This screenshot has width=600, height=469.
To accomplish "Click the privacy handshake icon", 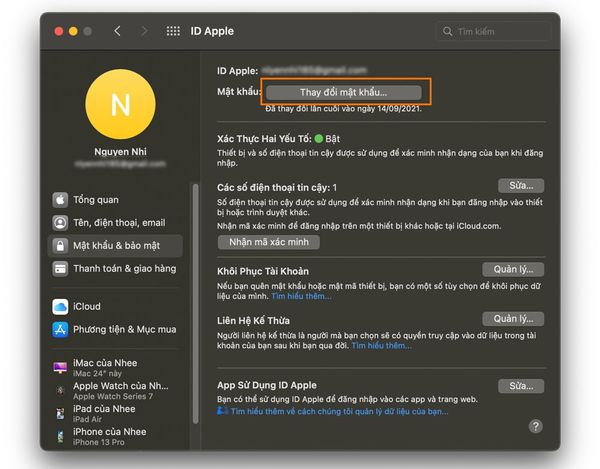I will [222, 411].
